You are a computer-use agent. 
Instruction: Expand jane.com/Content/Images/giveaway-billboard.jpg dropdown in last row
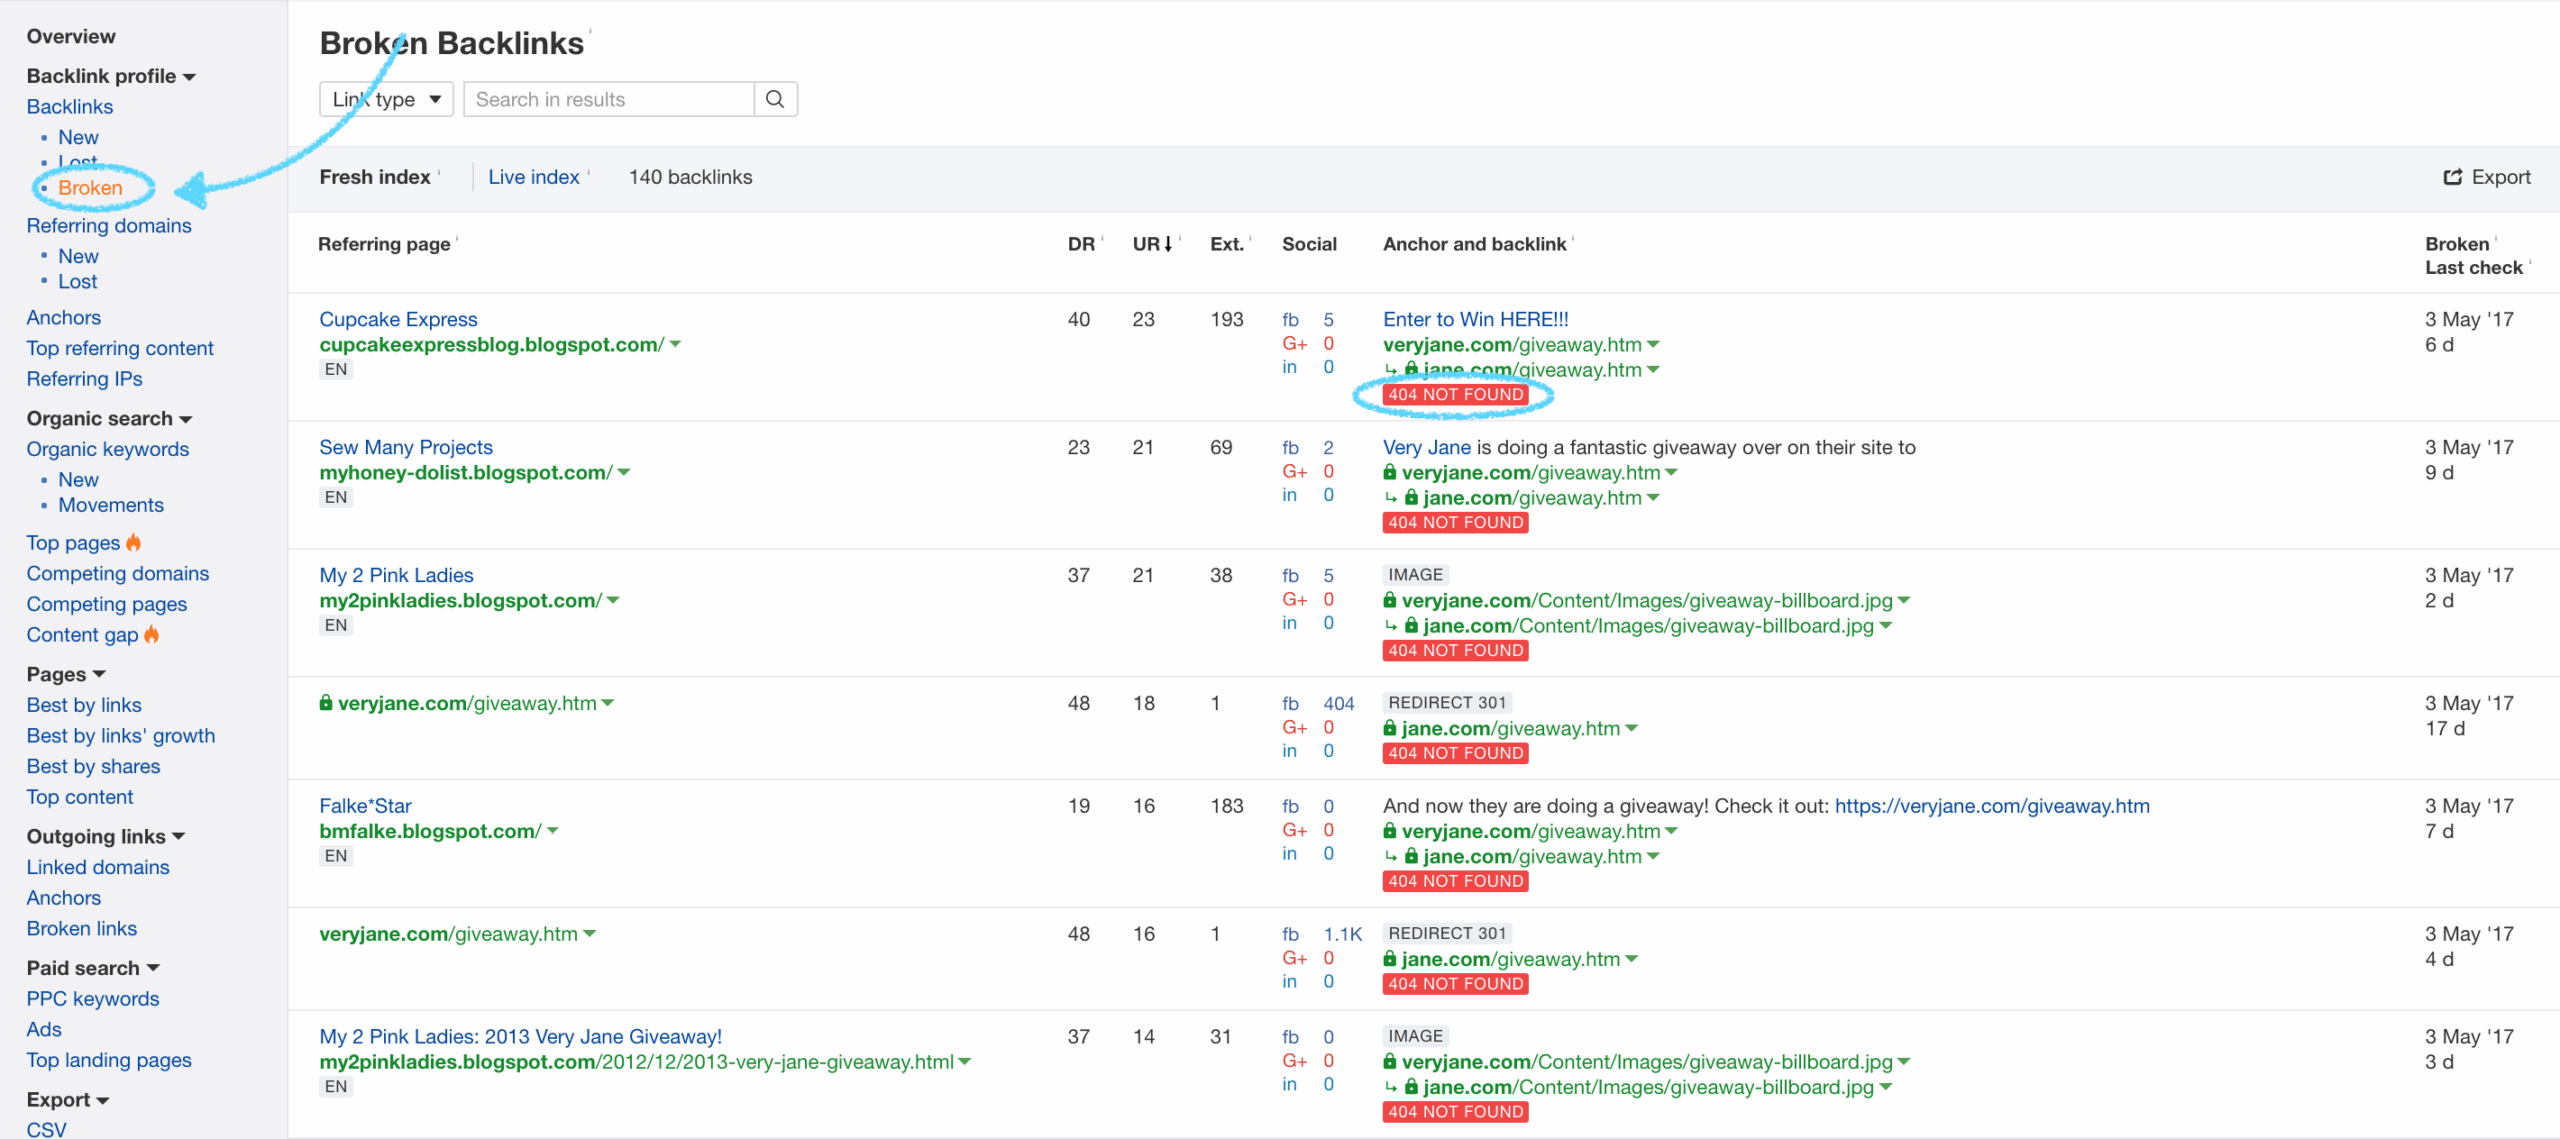click(x=1886, y=1087)
